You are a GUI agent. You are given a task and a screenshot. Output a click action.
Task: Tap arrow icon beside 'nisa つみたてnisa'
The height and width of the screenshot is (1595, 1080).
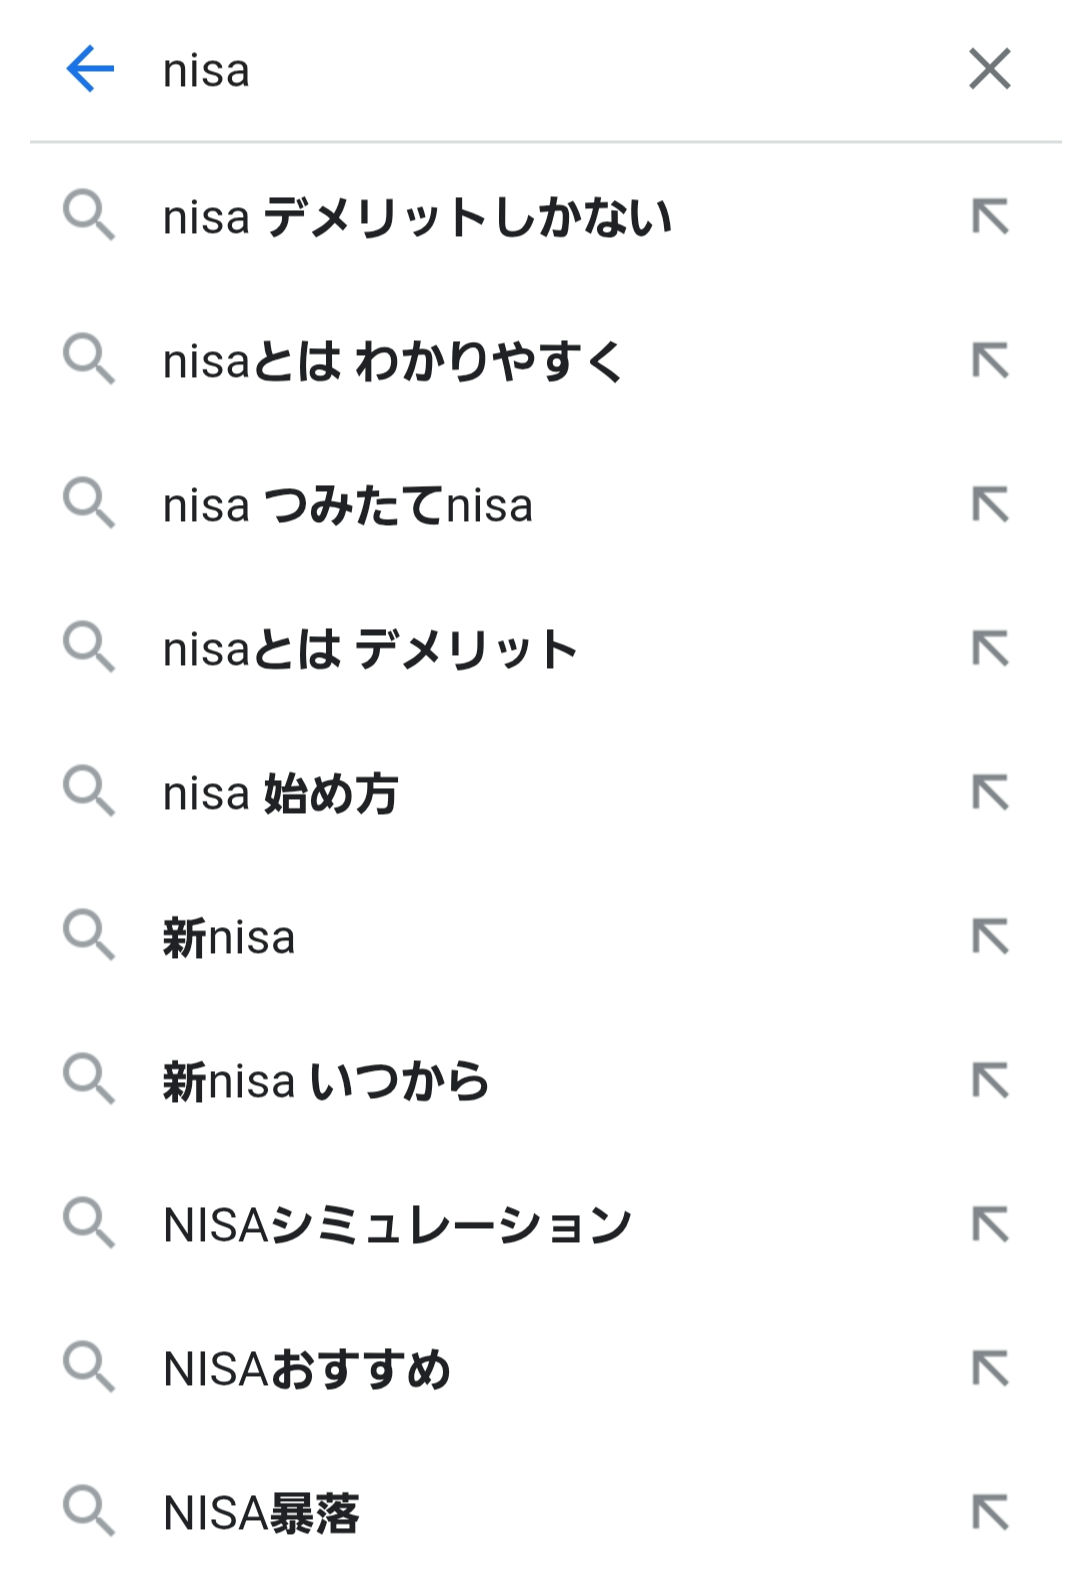coord(990,505)
